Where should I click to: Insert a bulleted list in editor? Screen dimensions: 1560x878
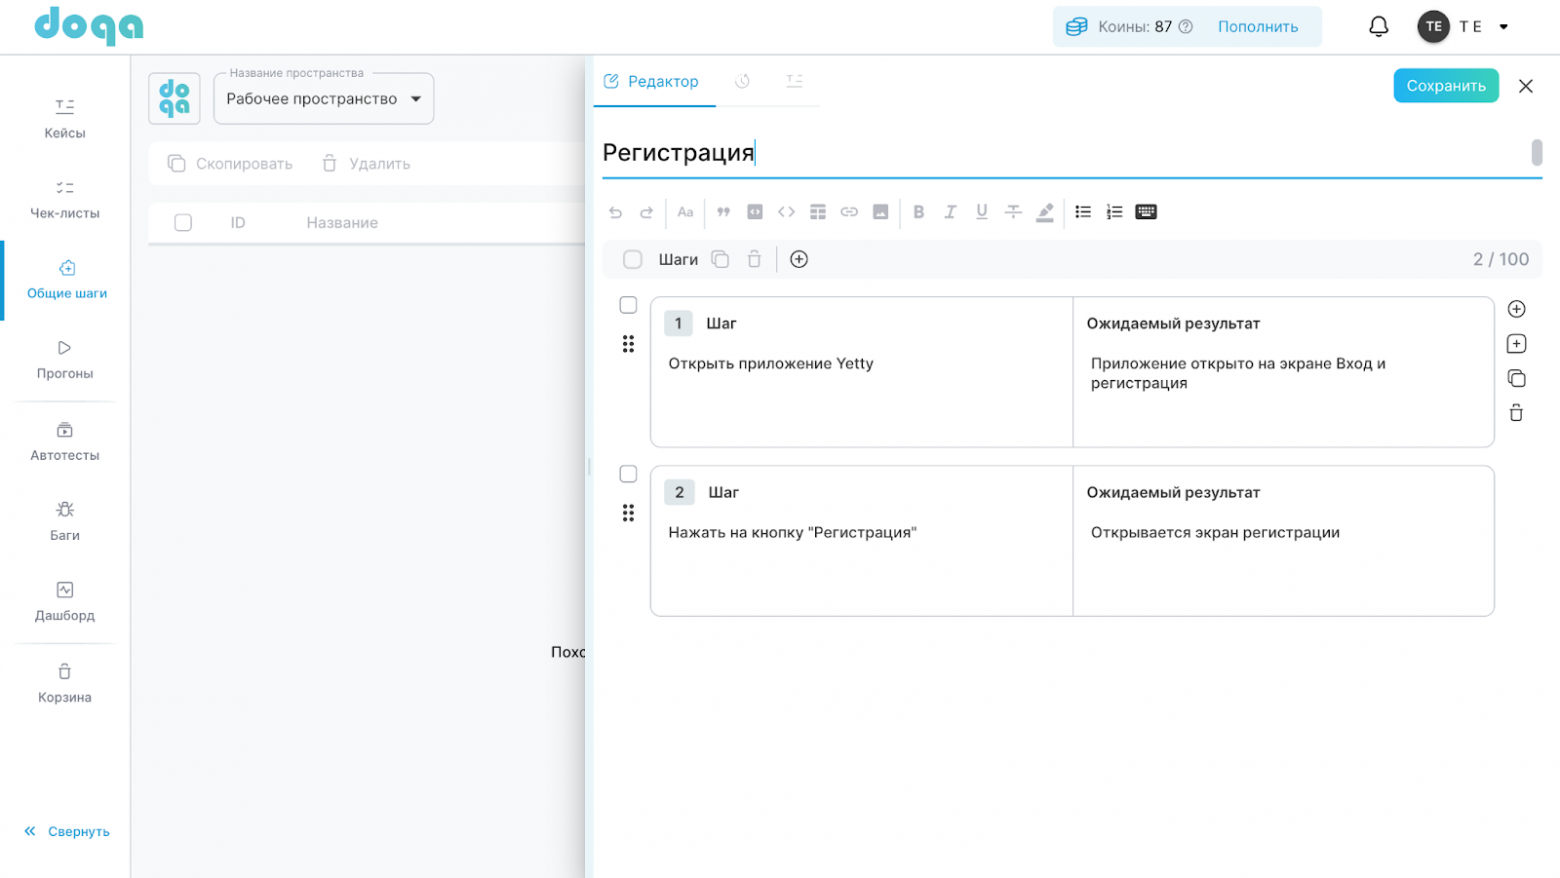1083,212
